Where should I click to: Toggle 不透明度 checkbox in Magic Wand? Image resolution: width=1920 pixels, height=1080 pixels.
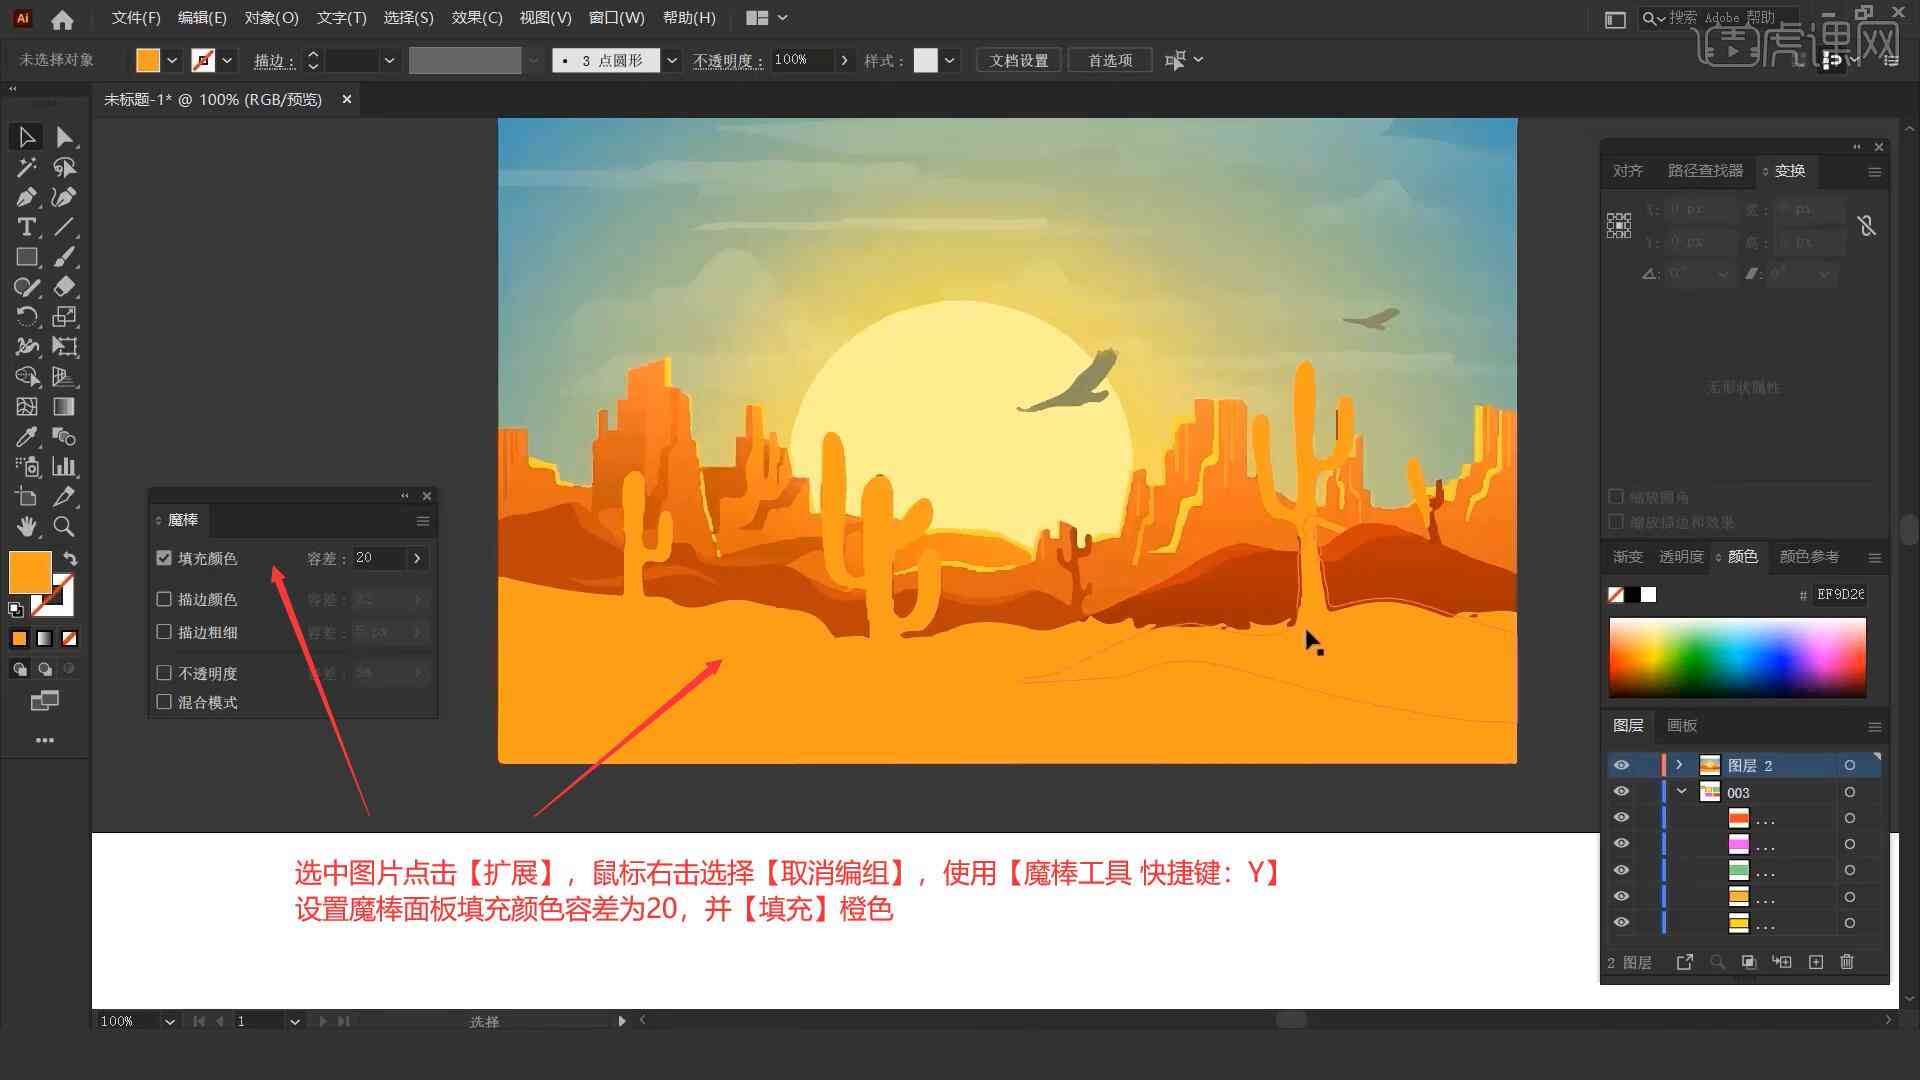pyautogui.click(x=164, y=673)
